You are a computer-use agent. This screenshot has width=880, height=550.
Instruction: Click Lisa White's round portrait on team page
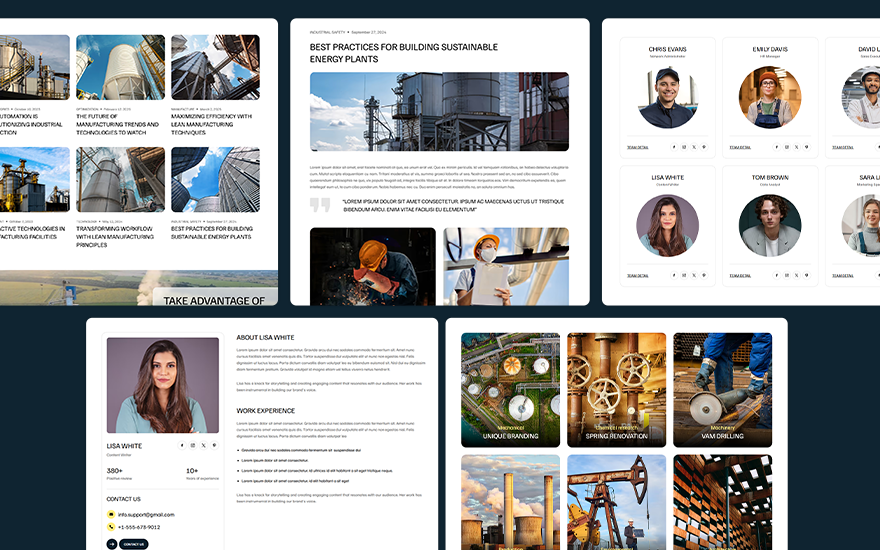point(667,226)
